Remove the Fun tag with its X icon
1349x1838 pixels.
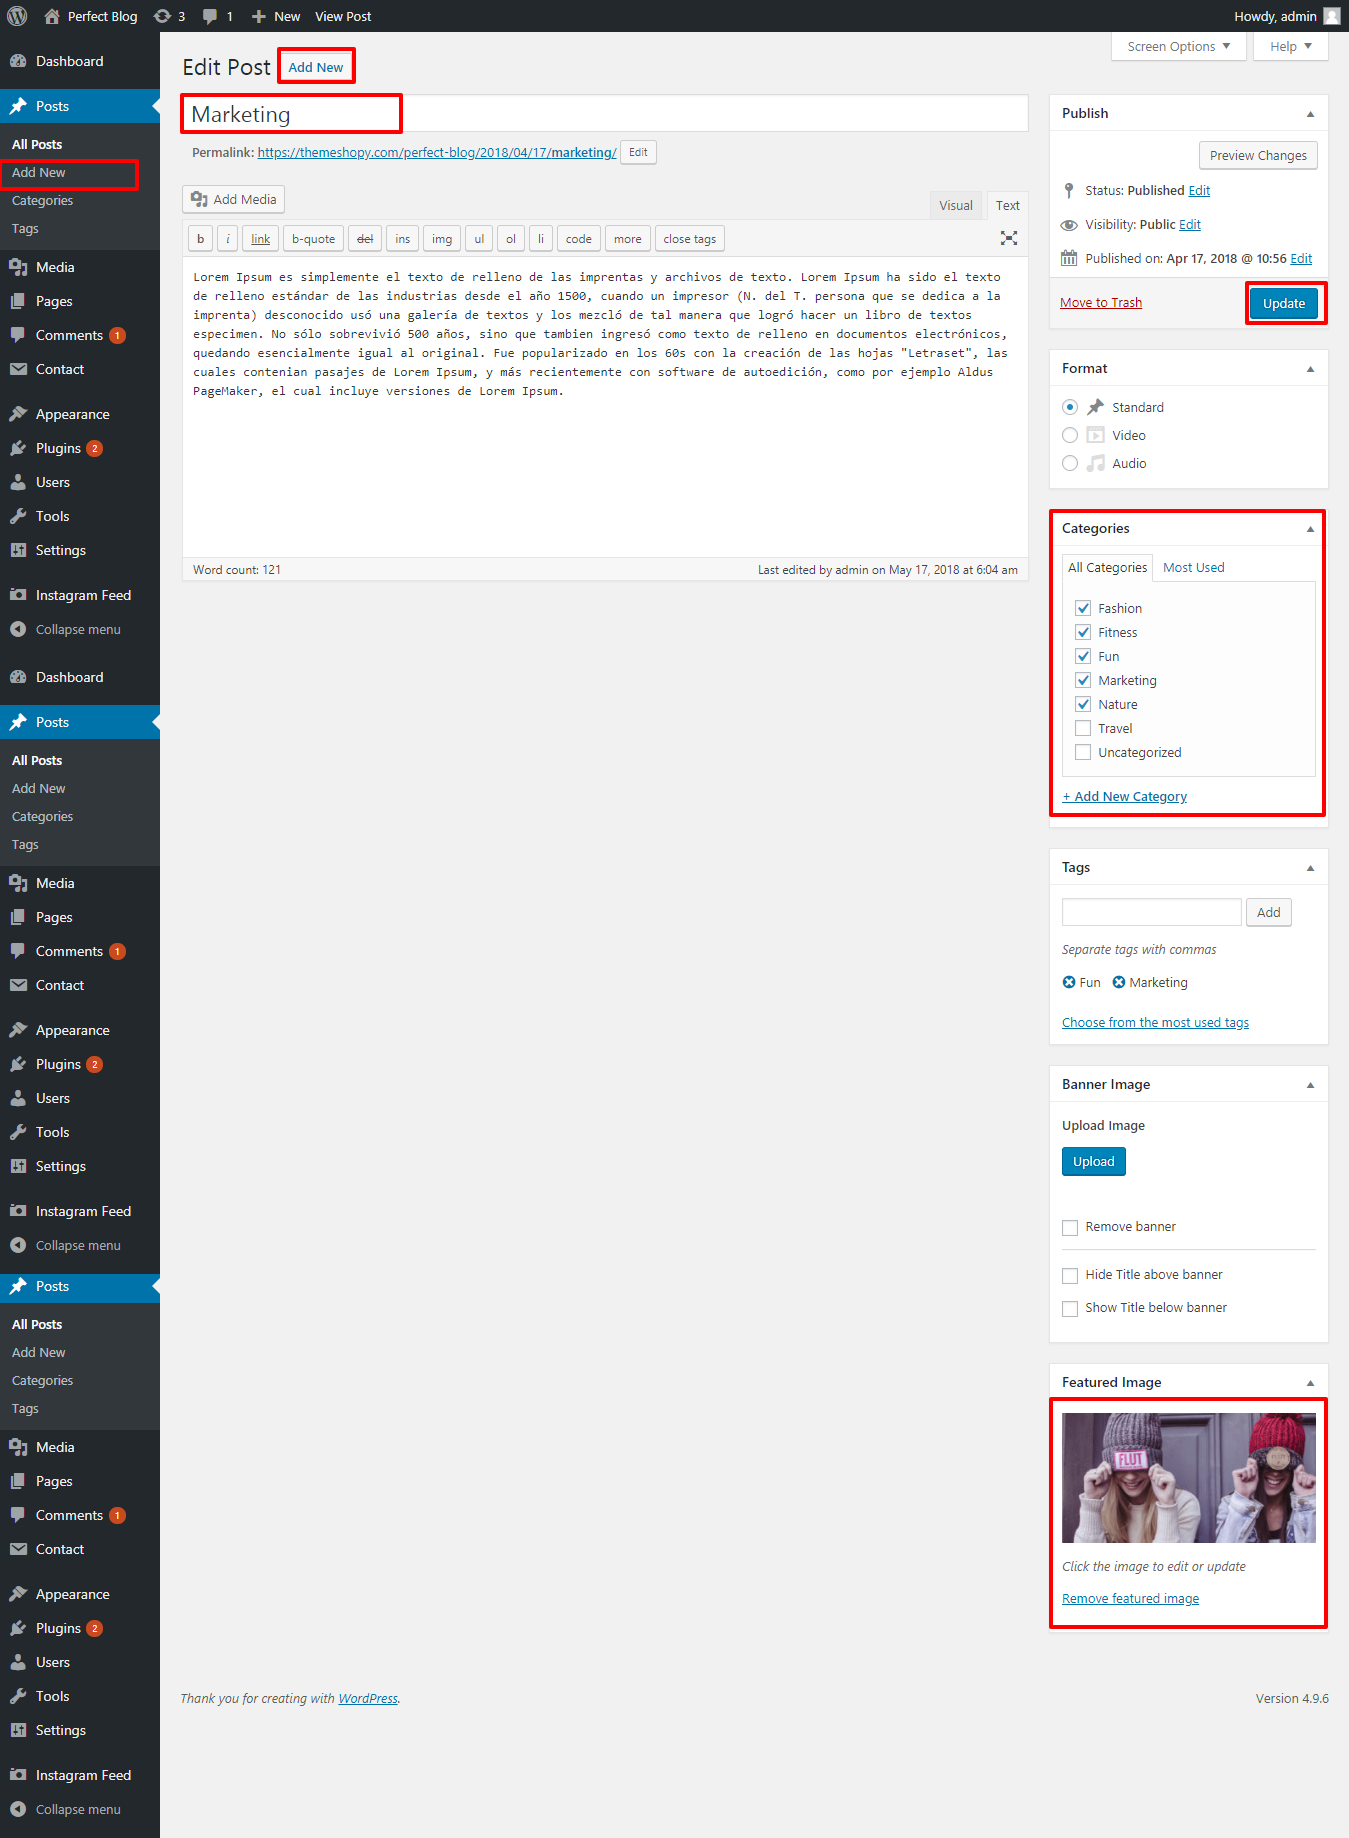(1069, 982)
